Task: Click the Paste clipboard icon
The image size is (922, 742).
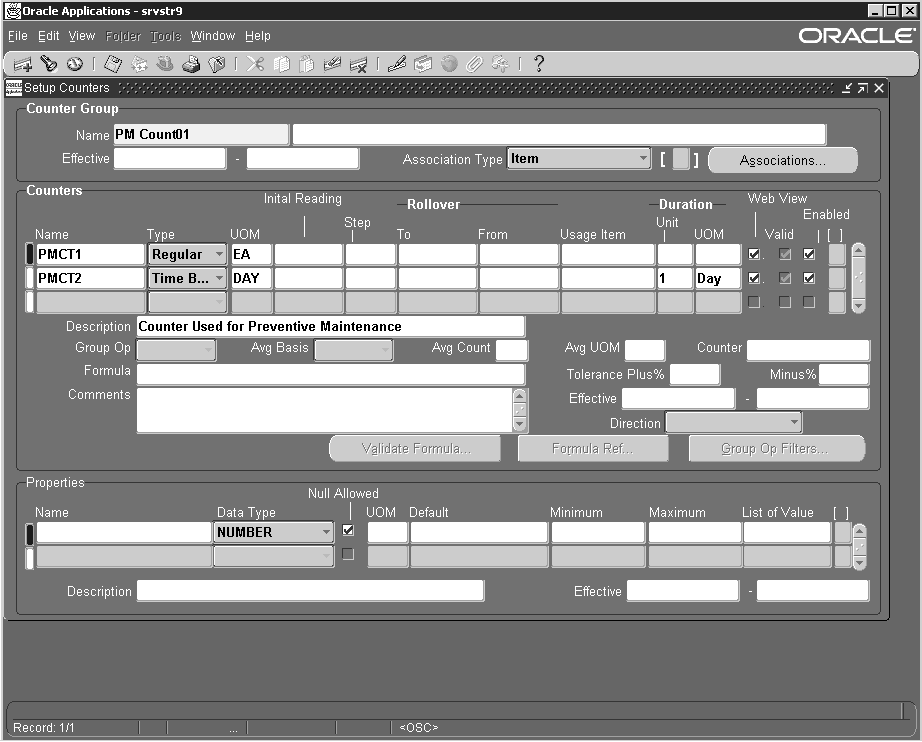Action: (x=307, y=63)
